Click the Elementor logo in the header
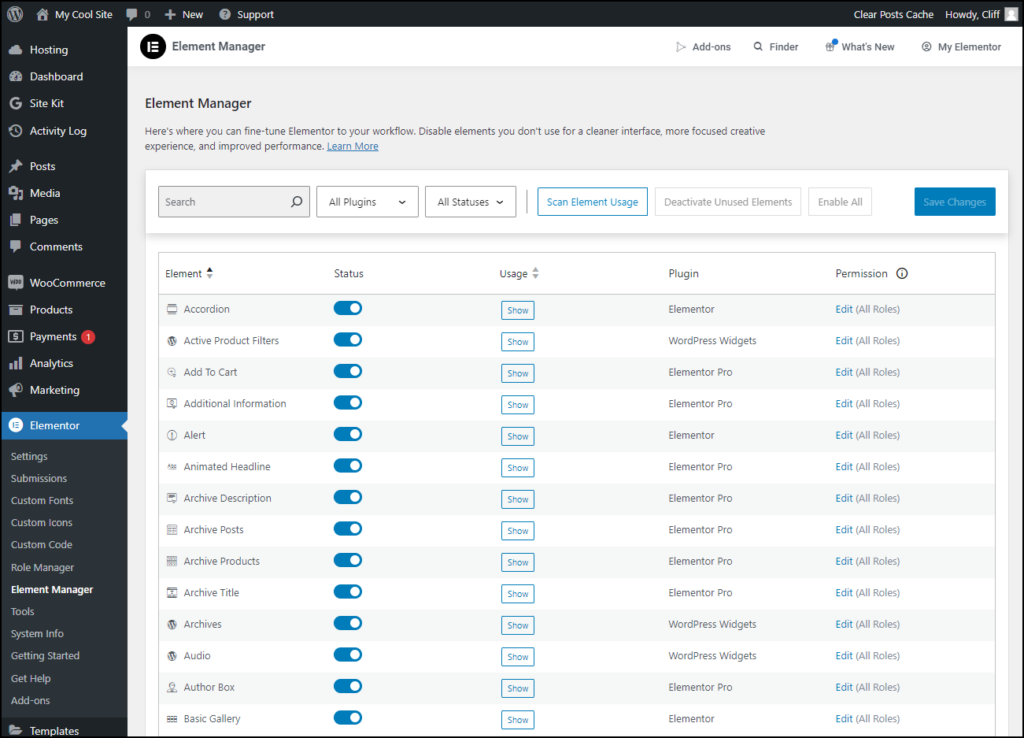Viewport: 1024px width, 738px height. (x=152, y=46)
